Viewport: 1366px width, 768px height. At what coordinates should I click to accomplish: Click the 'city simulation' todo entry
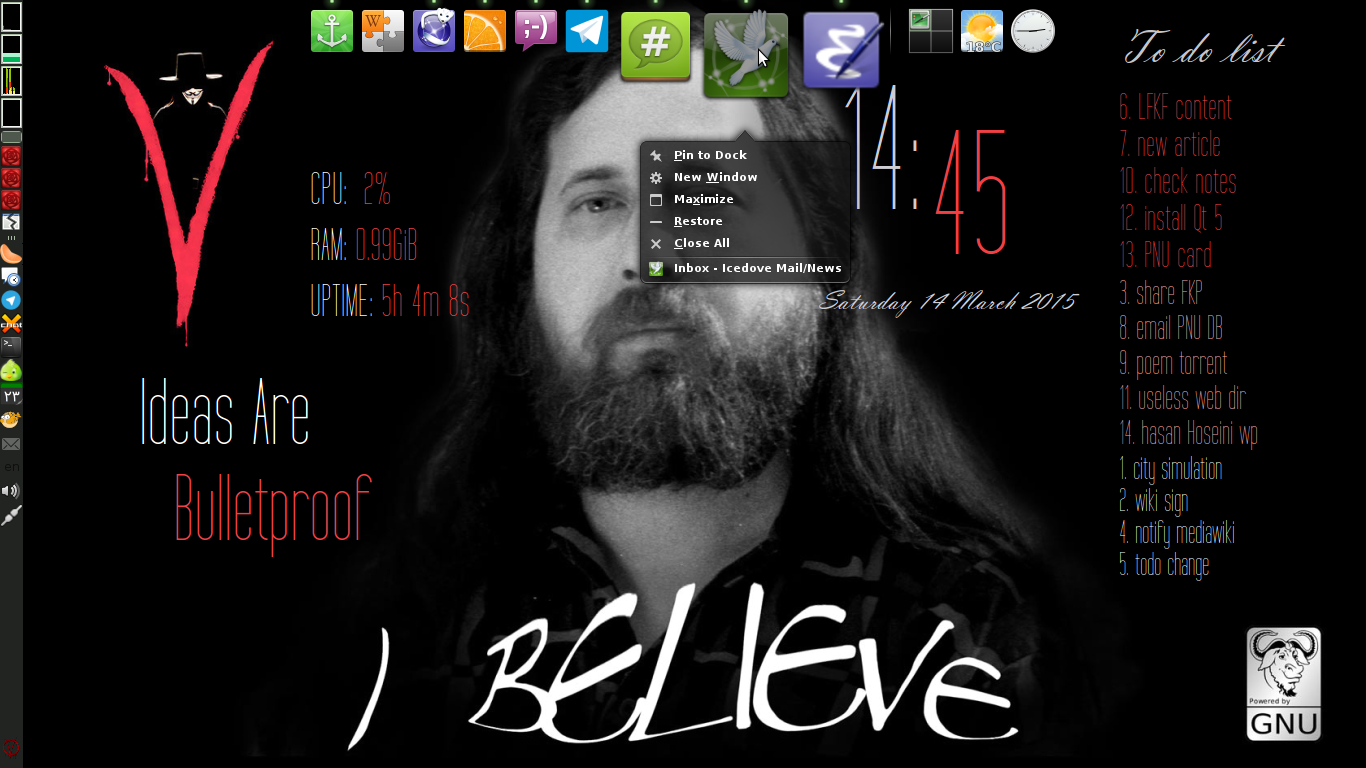[x=1170, y=468]
